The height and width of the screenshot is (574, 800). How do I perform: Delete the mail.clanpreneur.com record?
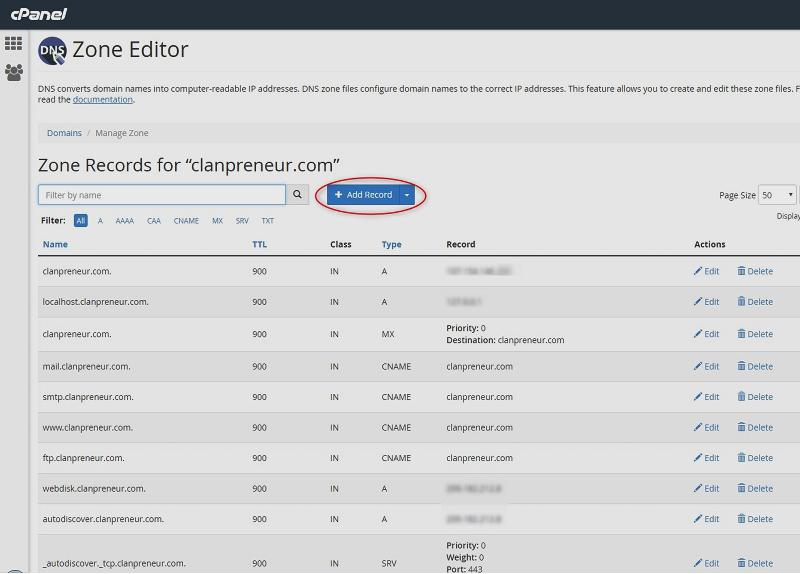coord(755,366)
